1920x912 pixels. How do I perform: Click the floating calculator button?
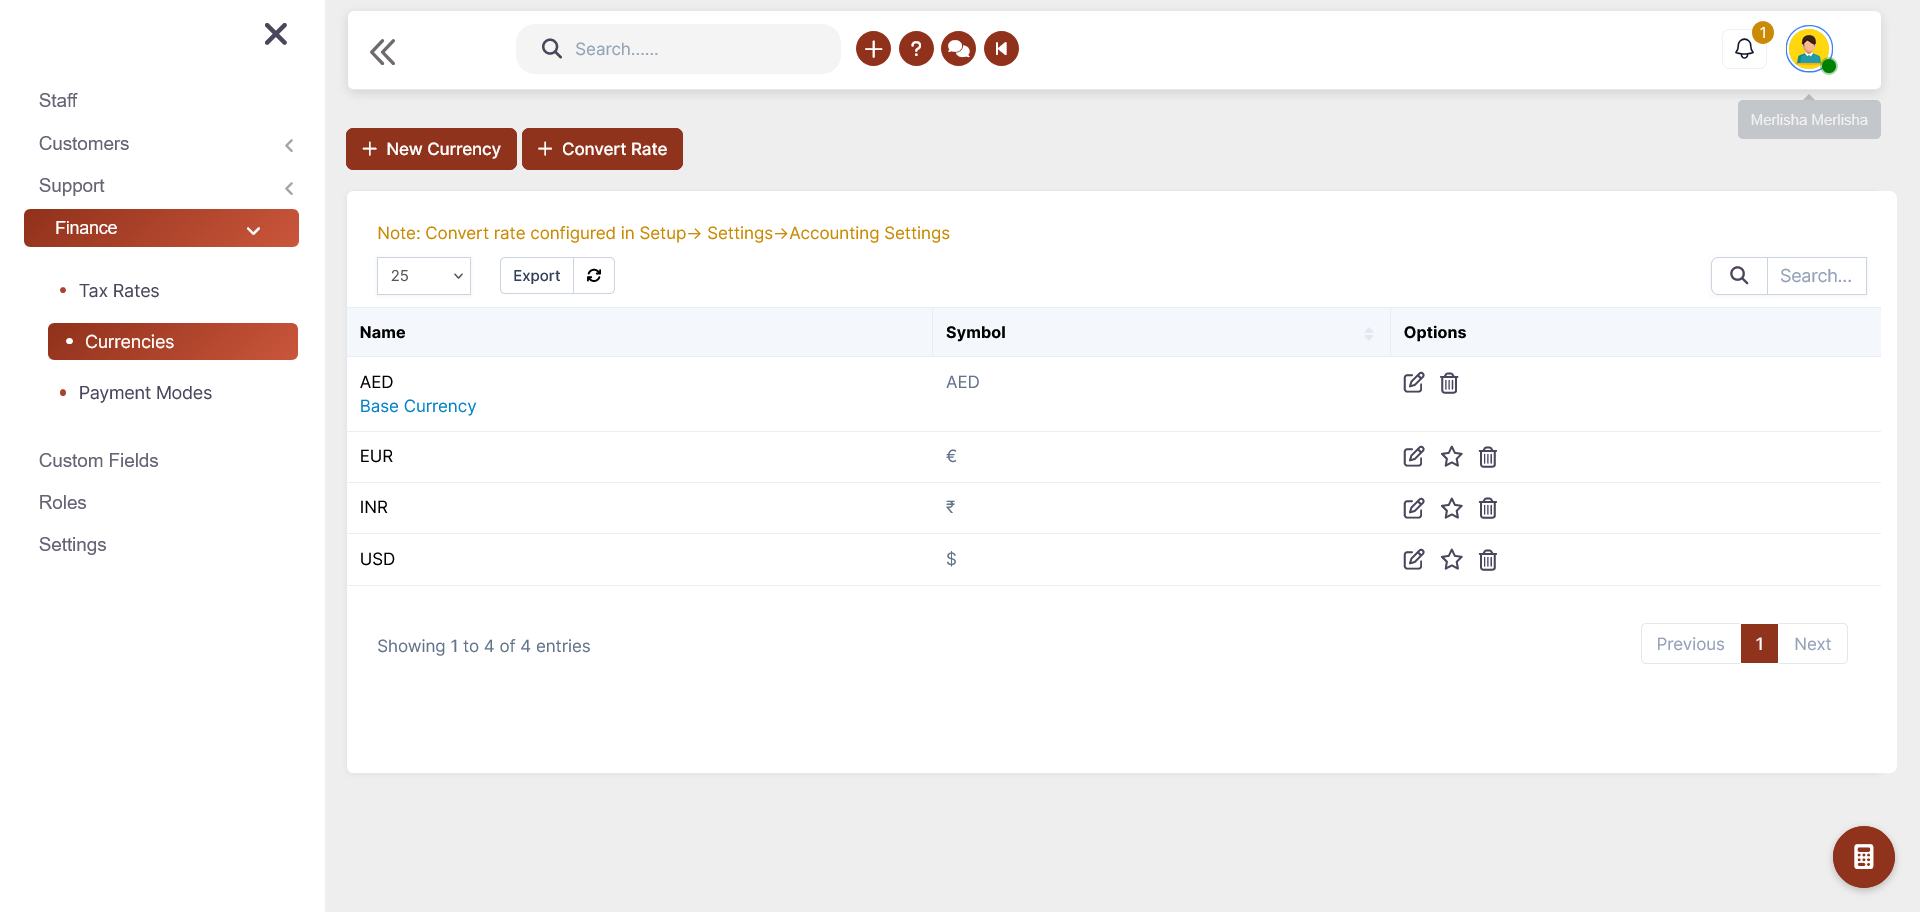pos(1863,857)
